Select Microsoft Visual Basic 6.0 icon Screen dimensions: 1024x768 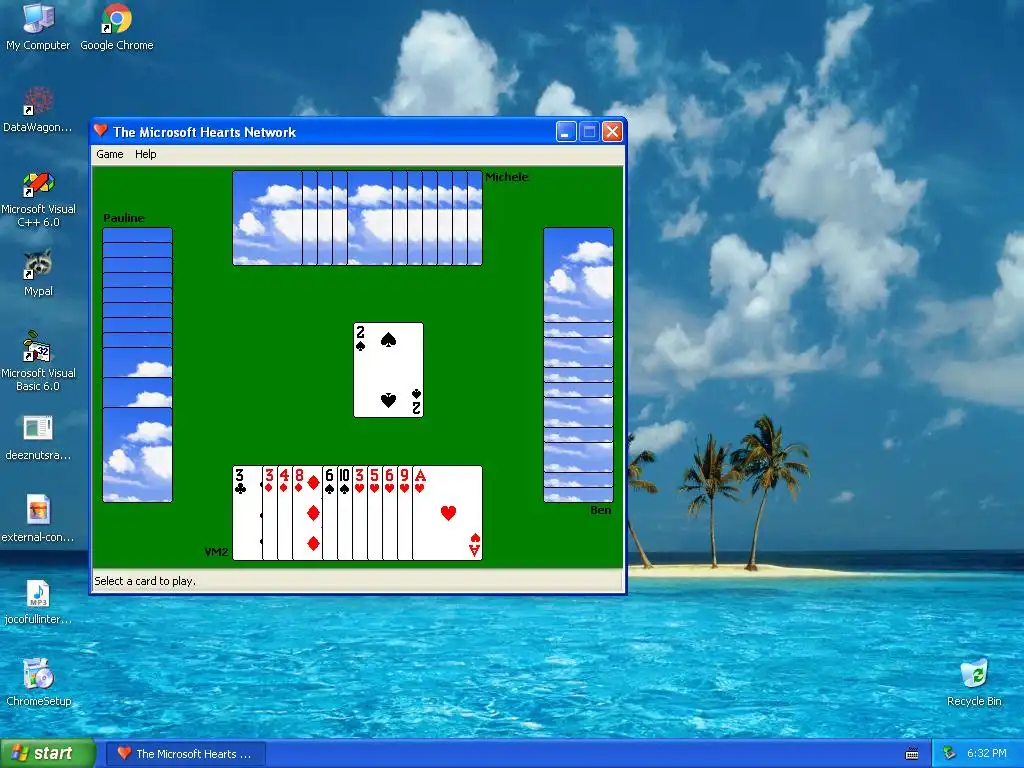(x=38, y=362)
